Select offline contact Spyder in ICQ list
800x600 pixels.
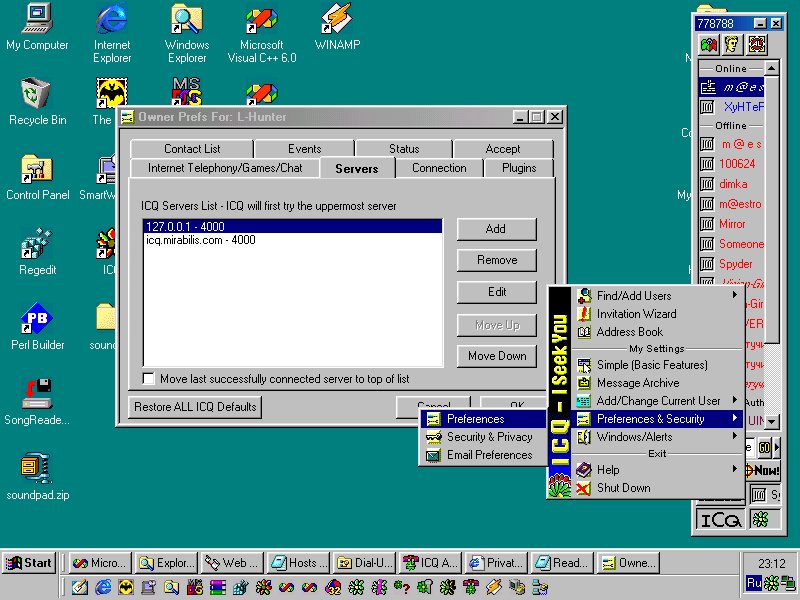coord(731,264)
